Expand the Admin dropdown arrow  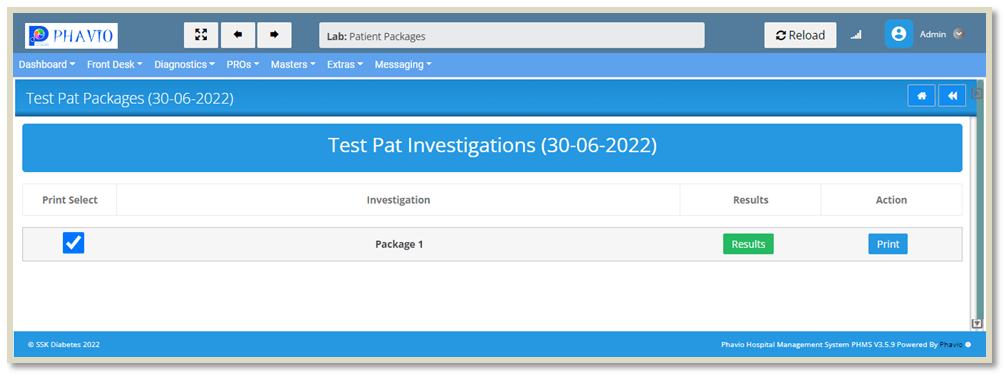tap(958, 34)
